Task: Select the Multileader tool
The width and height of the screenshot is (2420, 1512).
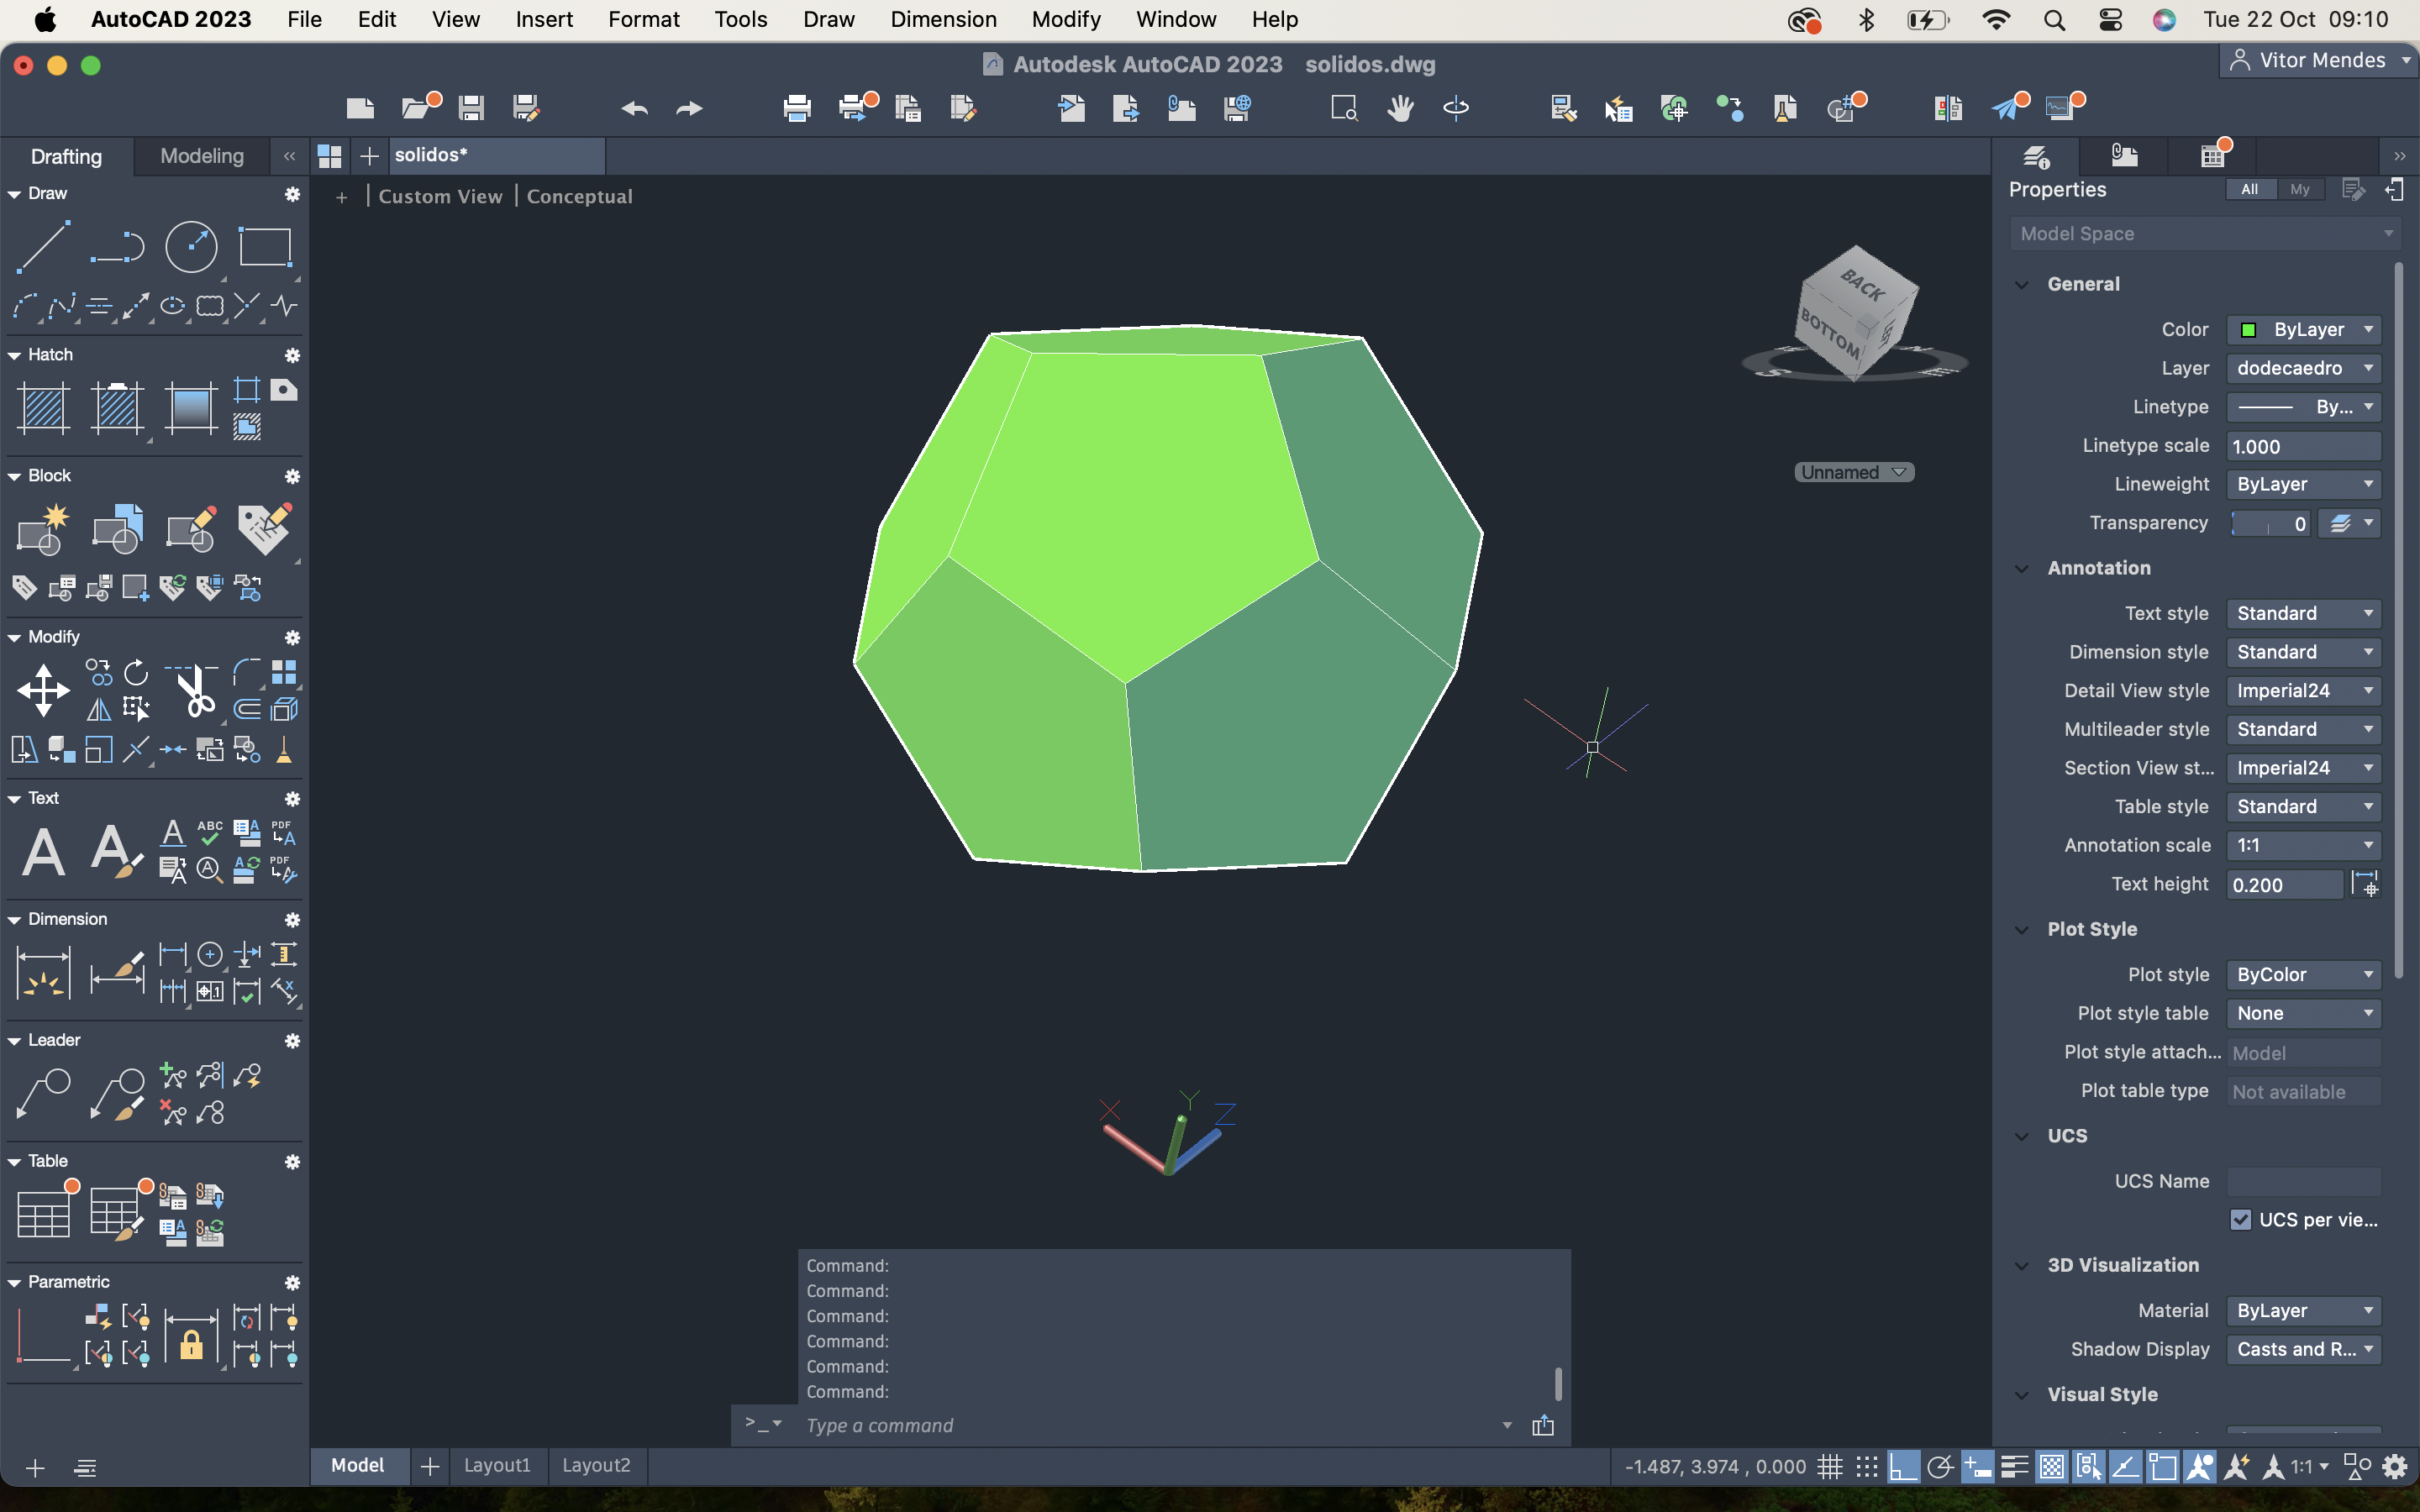Action: click(x=43, y=1093)
